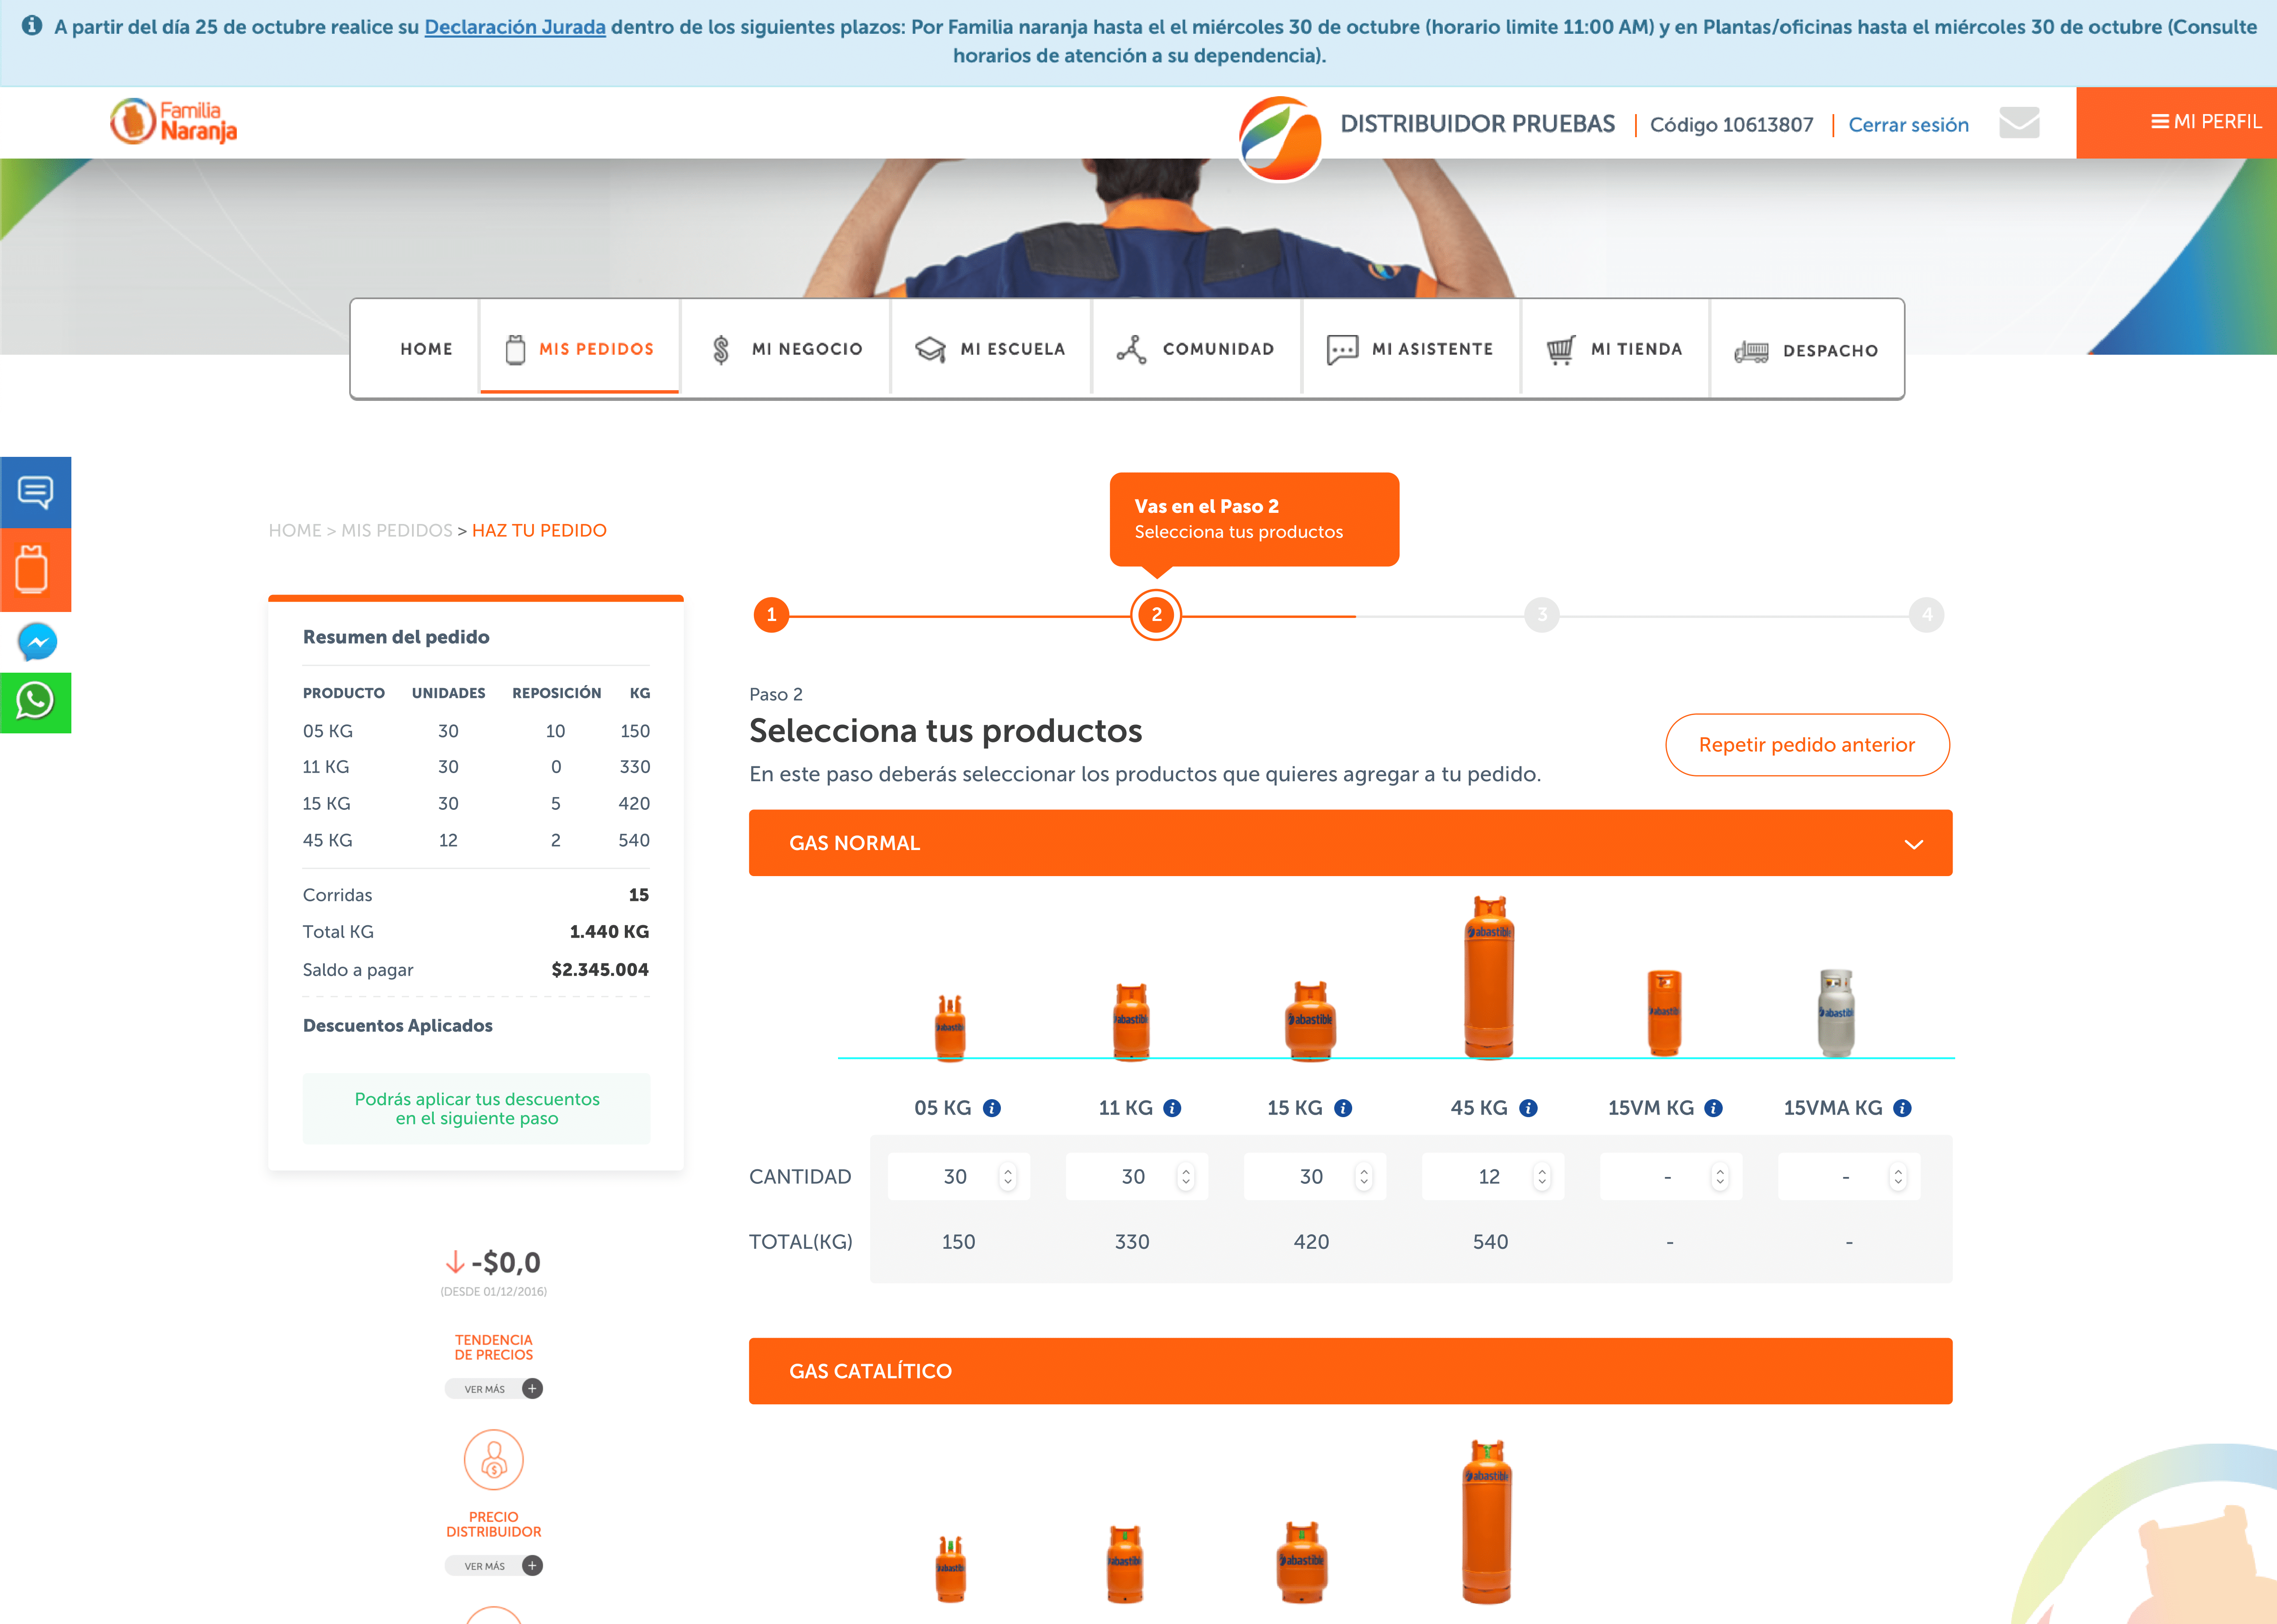Click Repetir pedido anterior button

pyautogui.click(x=1806, y=745)
